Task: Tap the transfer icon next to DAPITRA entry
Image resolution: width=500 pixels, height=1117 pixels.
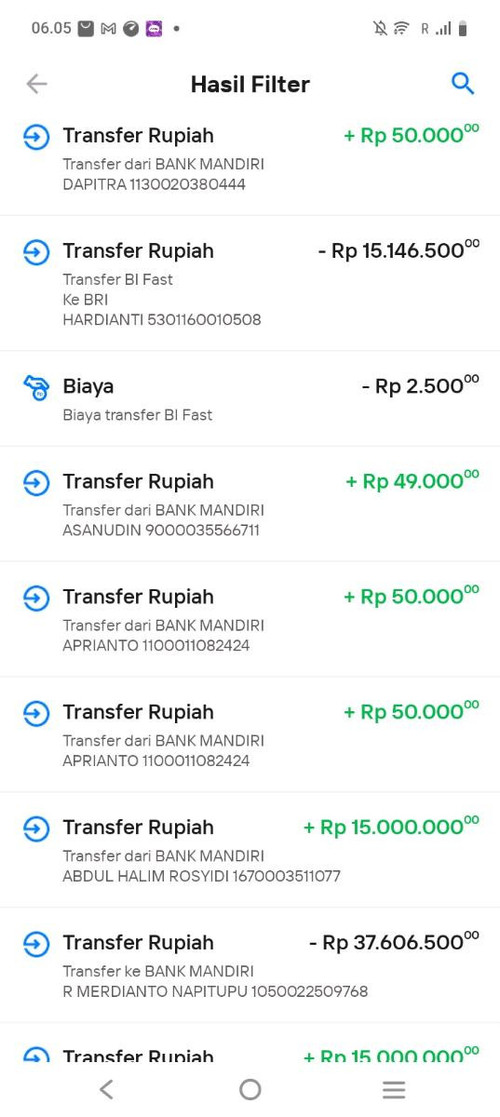Action: pos(36,137)
